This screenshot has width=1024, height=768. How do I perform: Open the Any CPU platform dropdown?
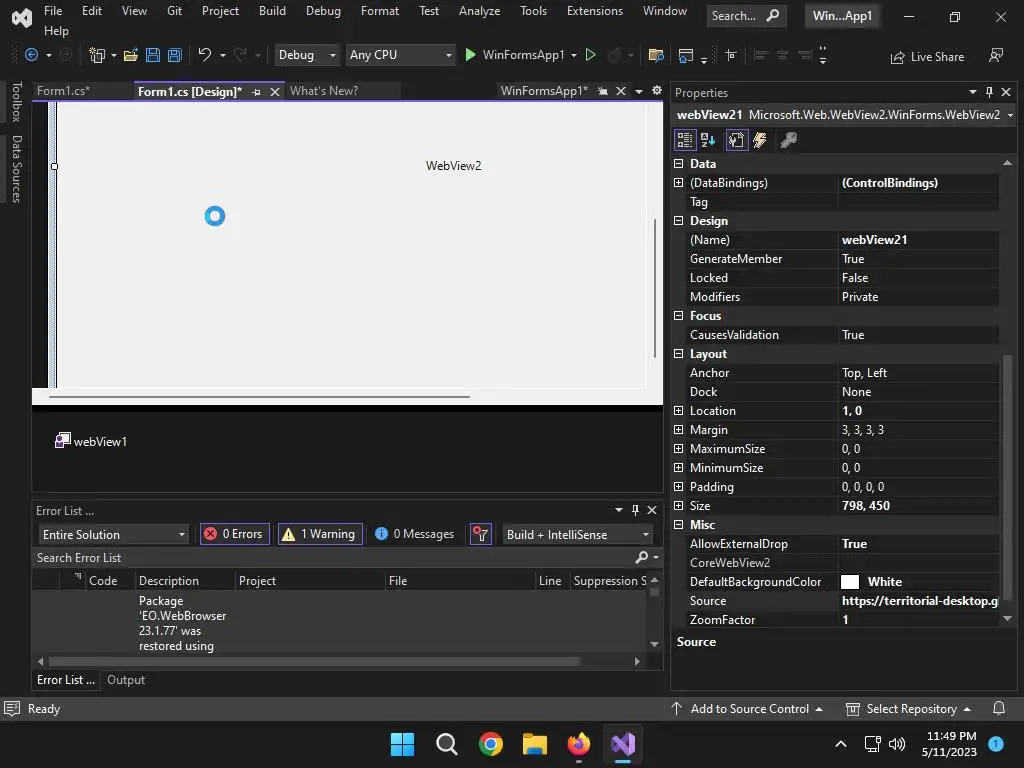(401, 55)
